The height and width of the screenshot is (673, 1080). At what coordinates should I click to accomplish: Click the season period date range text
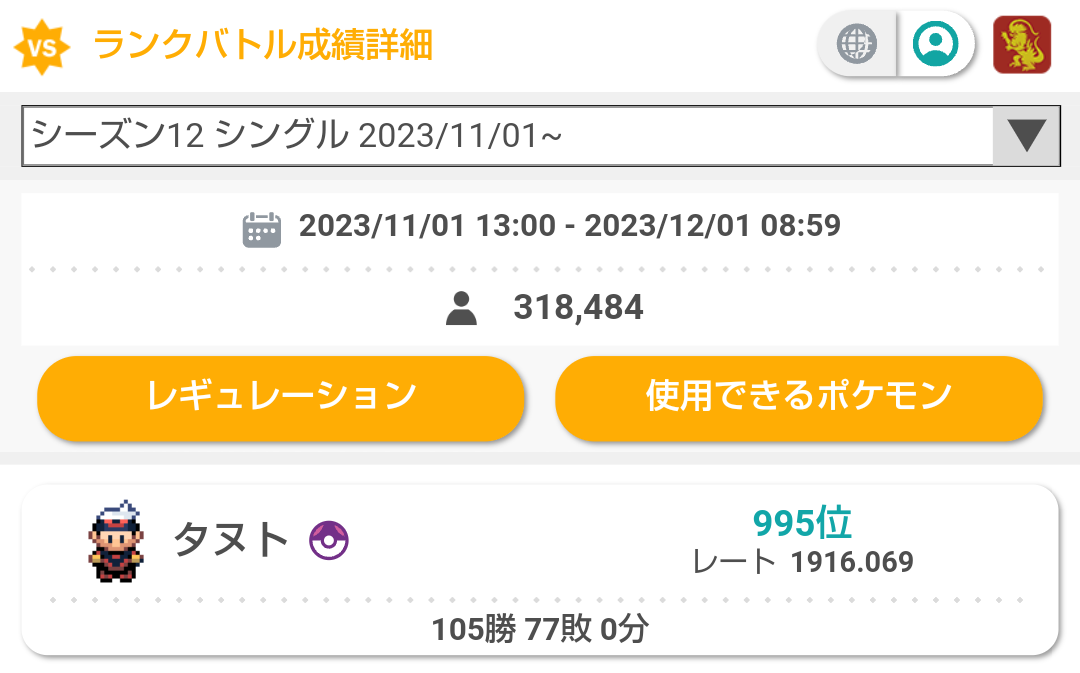(x=570, y=226)
